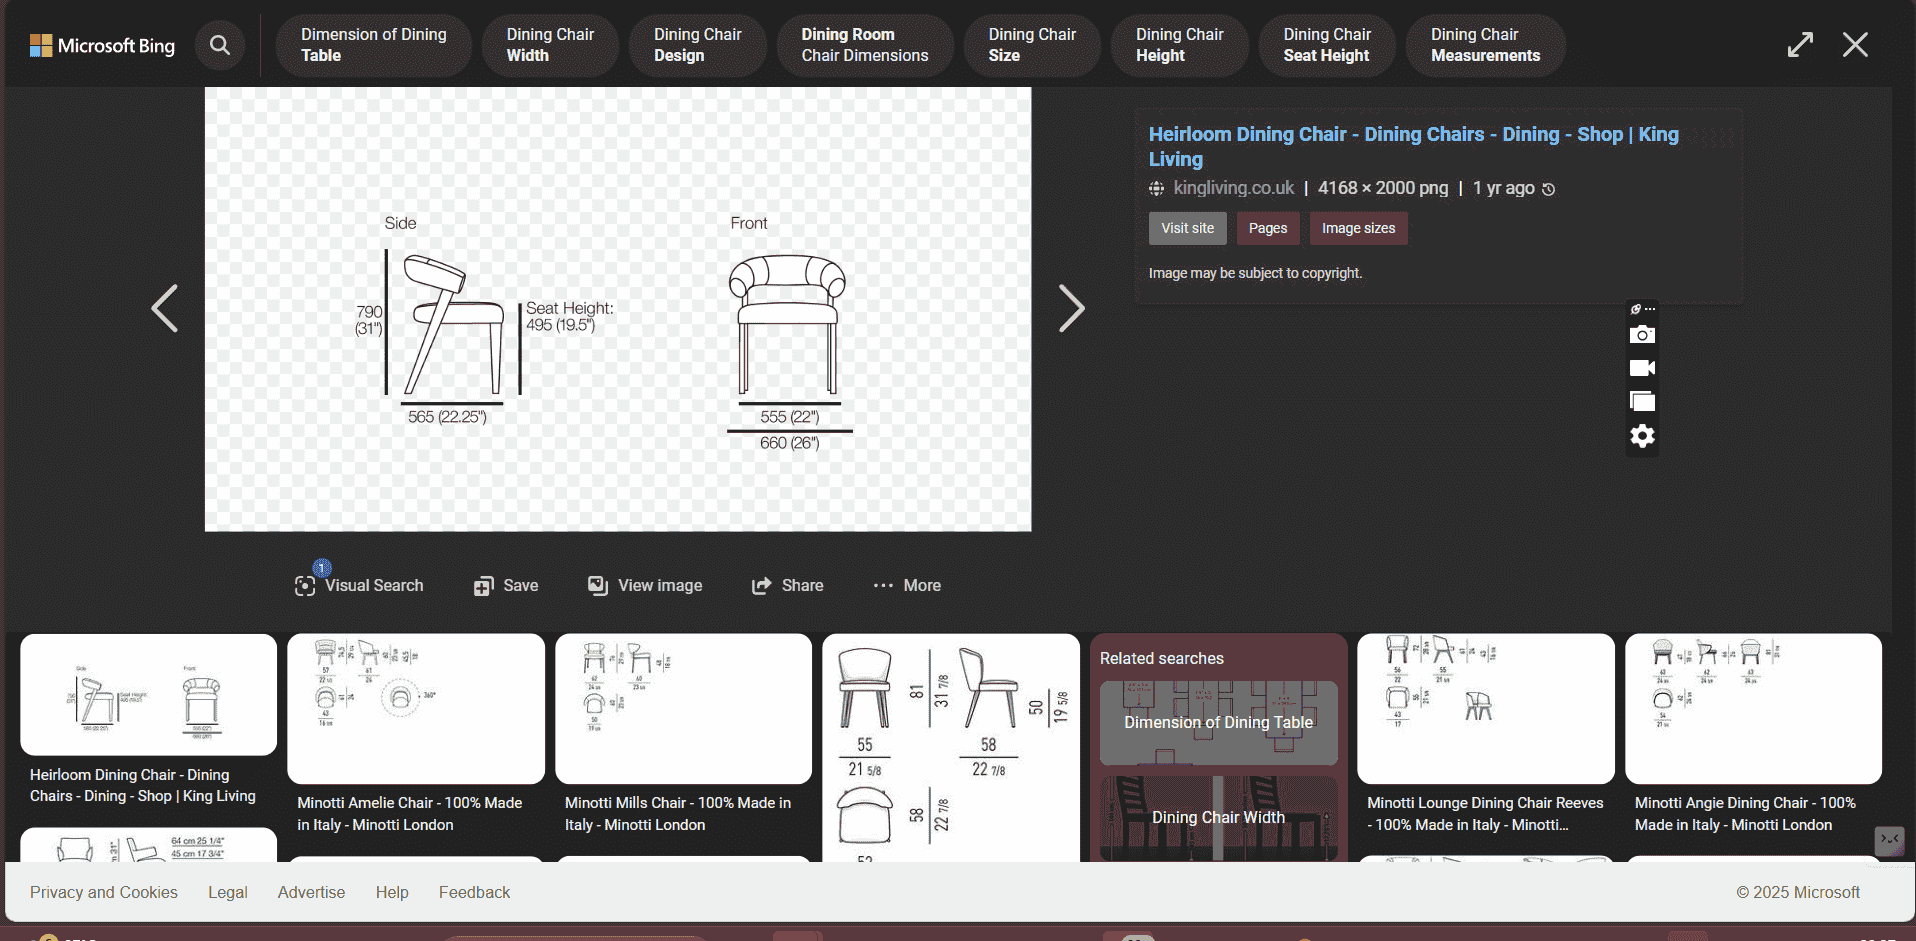
Task: Open the Minotti Amelie Chair thumbnail
Action: coord(415,709)
